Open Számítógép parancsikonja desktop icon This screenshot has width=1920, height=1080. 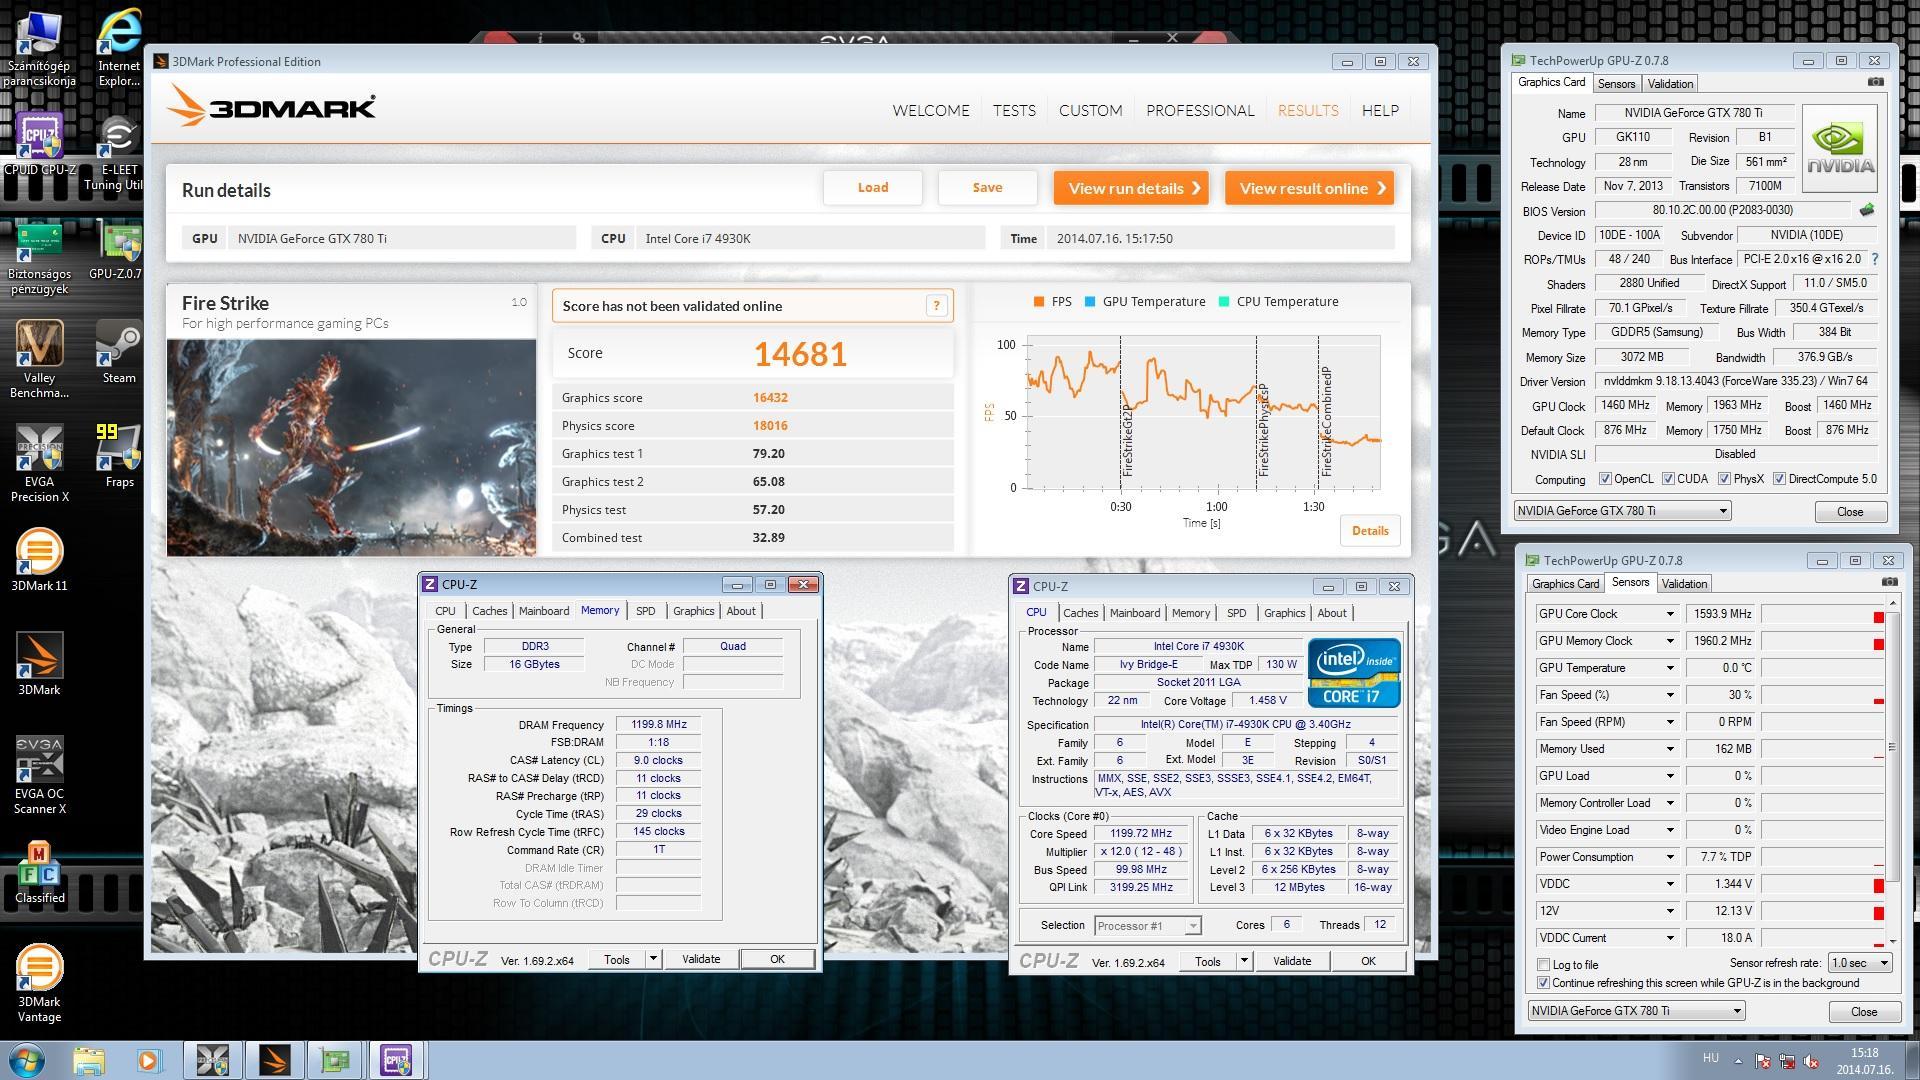pos(39,50)
